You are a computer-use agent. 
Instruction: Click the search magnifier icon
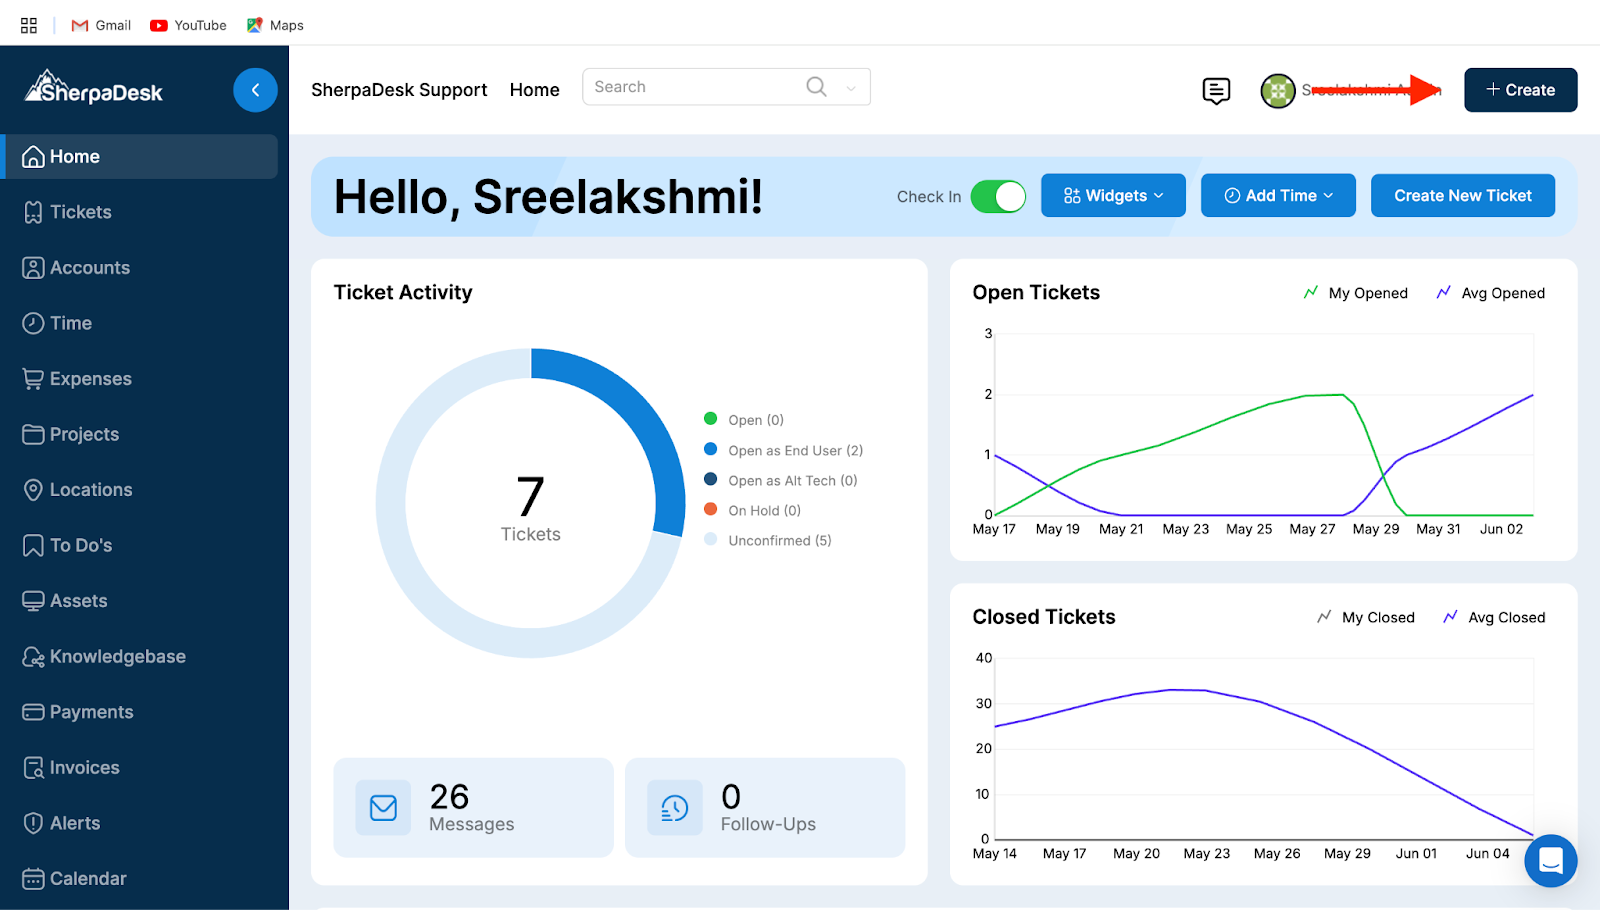[816, 87]
